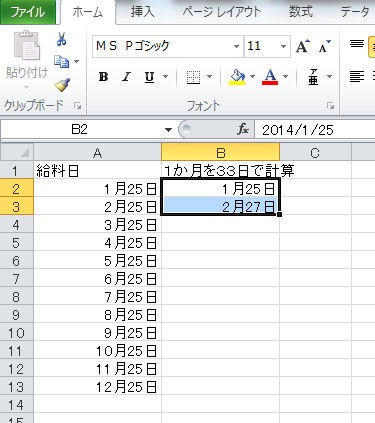Select cell A10 showing 9月25日
The height and width of the screenshot is (423, 375).
97,333
